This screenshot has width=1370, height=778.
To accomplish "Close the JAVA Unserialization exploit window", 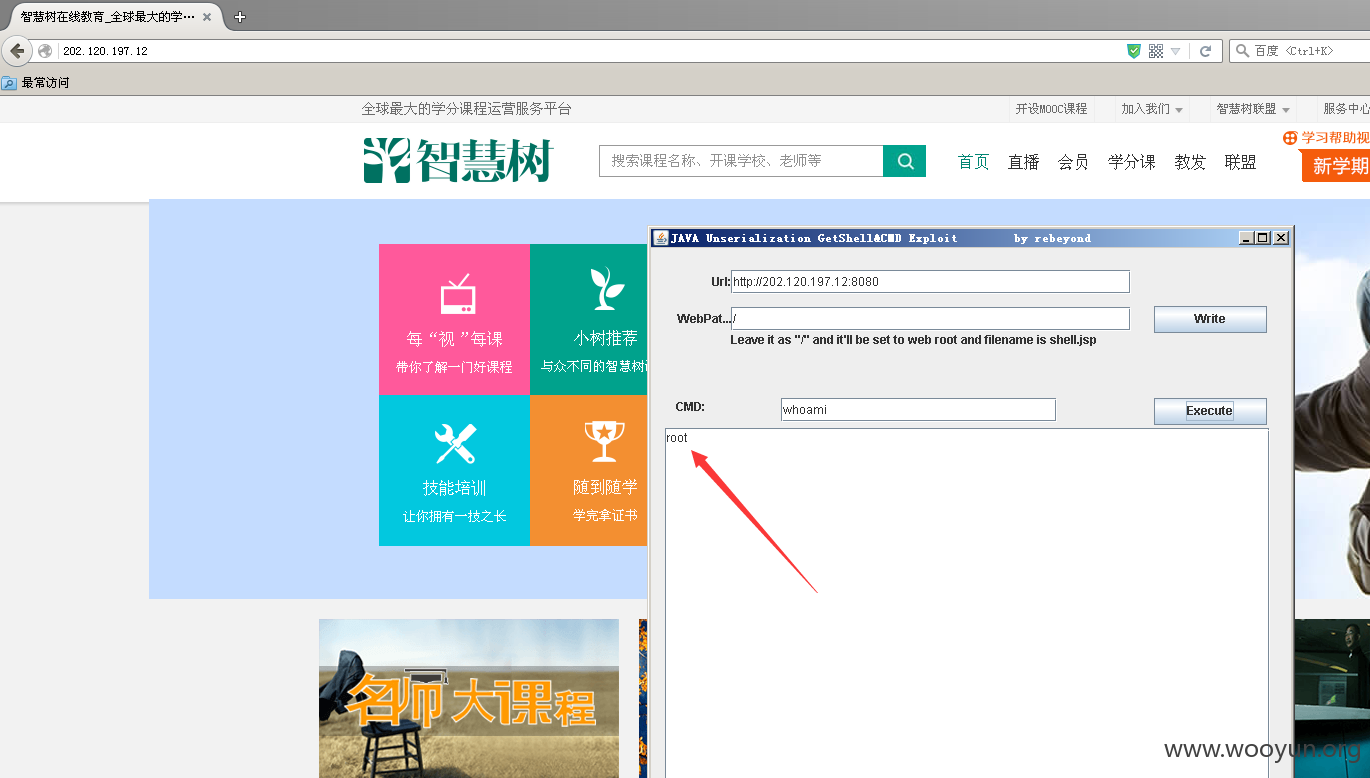I will (x=1281, y=238).
